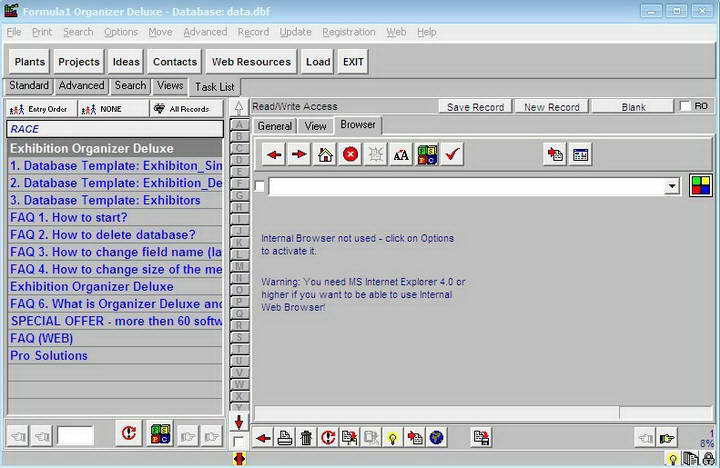Click the red refresh icon in record toolbar
The image size is (720, 468).
328,438
